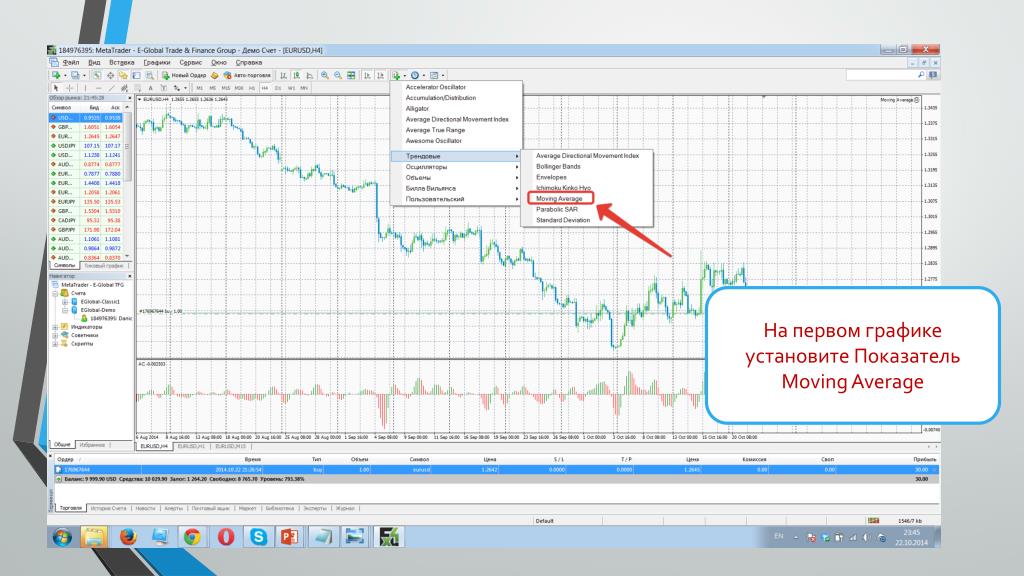The image size is (1024, 576).
Task: Select GBPJPY row in Market Watch
Action: [x=87, y=230]
